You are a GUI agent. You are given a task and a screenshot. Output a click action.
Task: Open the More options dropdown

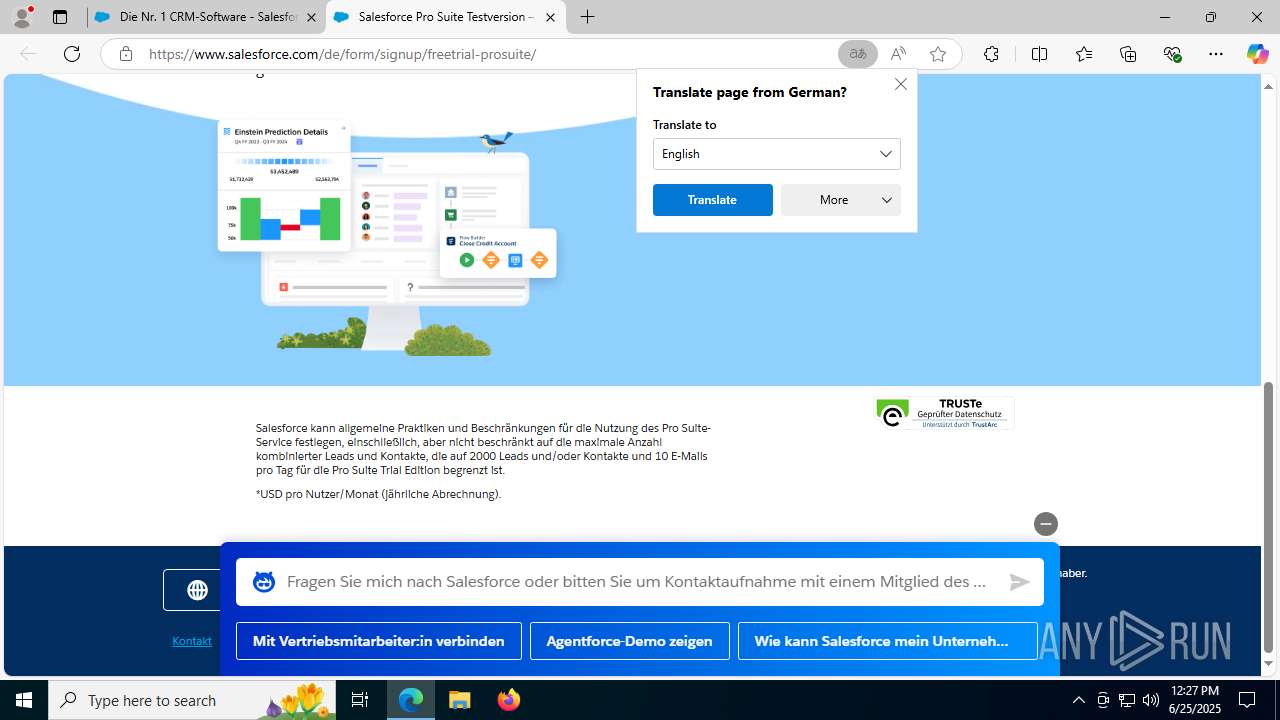click(x=841, y=200)
